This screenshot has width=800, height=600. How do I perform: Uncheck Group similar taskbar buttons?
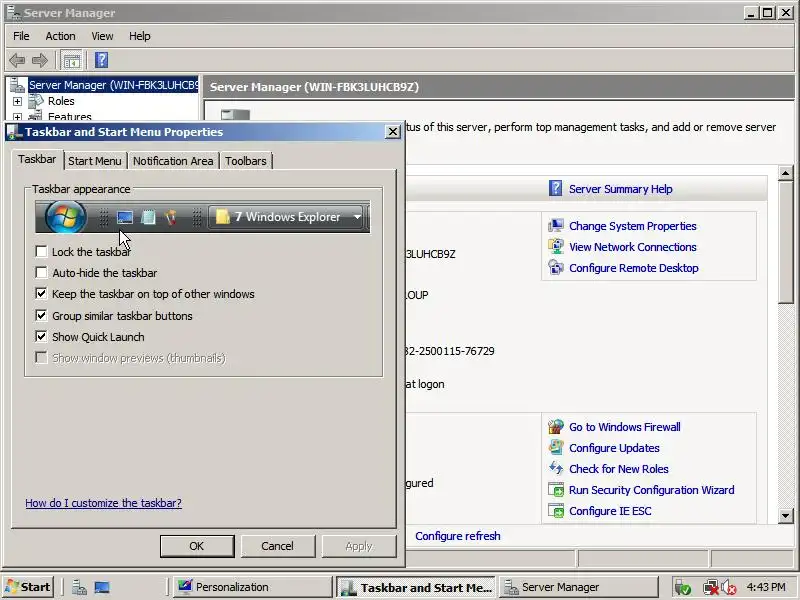(41, 315)
